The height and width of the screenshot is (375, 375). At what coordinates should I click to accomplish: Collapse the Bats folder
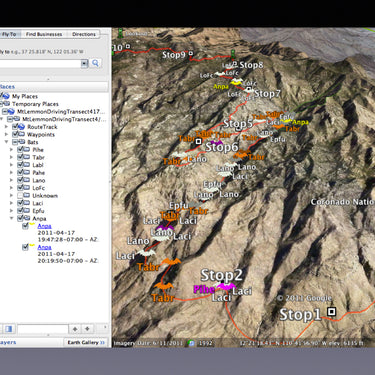click(x=6, y=142)
